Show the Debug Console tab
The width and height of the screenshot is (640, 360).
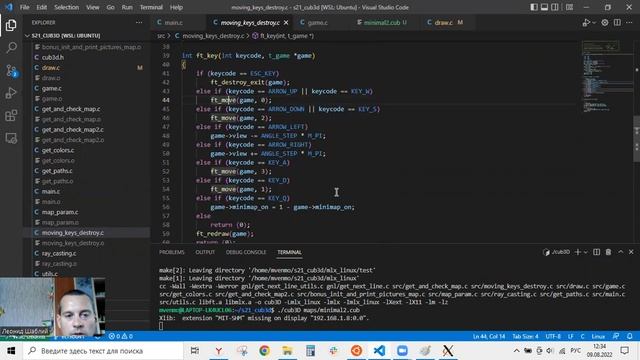pyautogui.click(x=246, y=252)
